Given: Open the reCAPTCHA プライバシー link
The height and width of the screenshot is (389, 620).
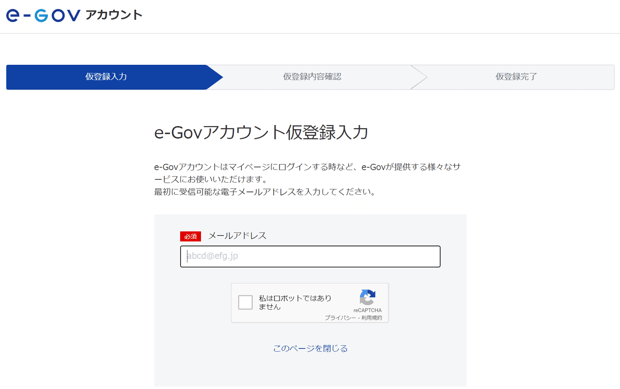Looking at the screenshot, I should click(340, 317).
